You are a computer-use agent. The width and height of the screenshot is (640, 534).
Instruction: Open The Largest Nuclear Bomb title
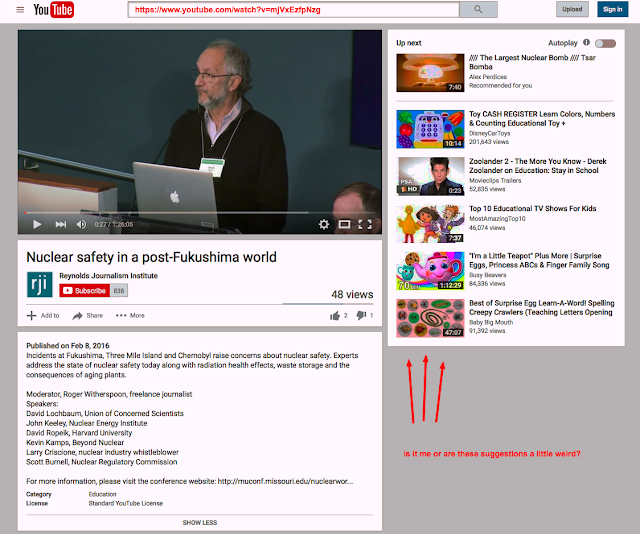pos(532,62)
